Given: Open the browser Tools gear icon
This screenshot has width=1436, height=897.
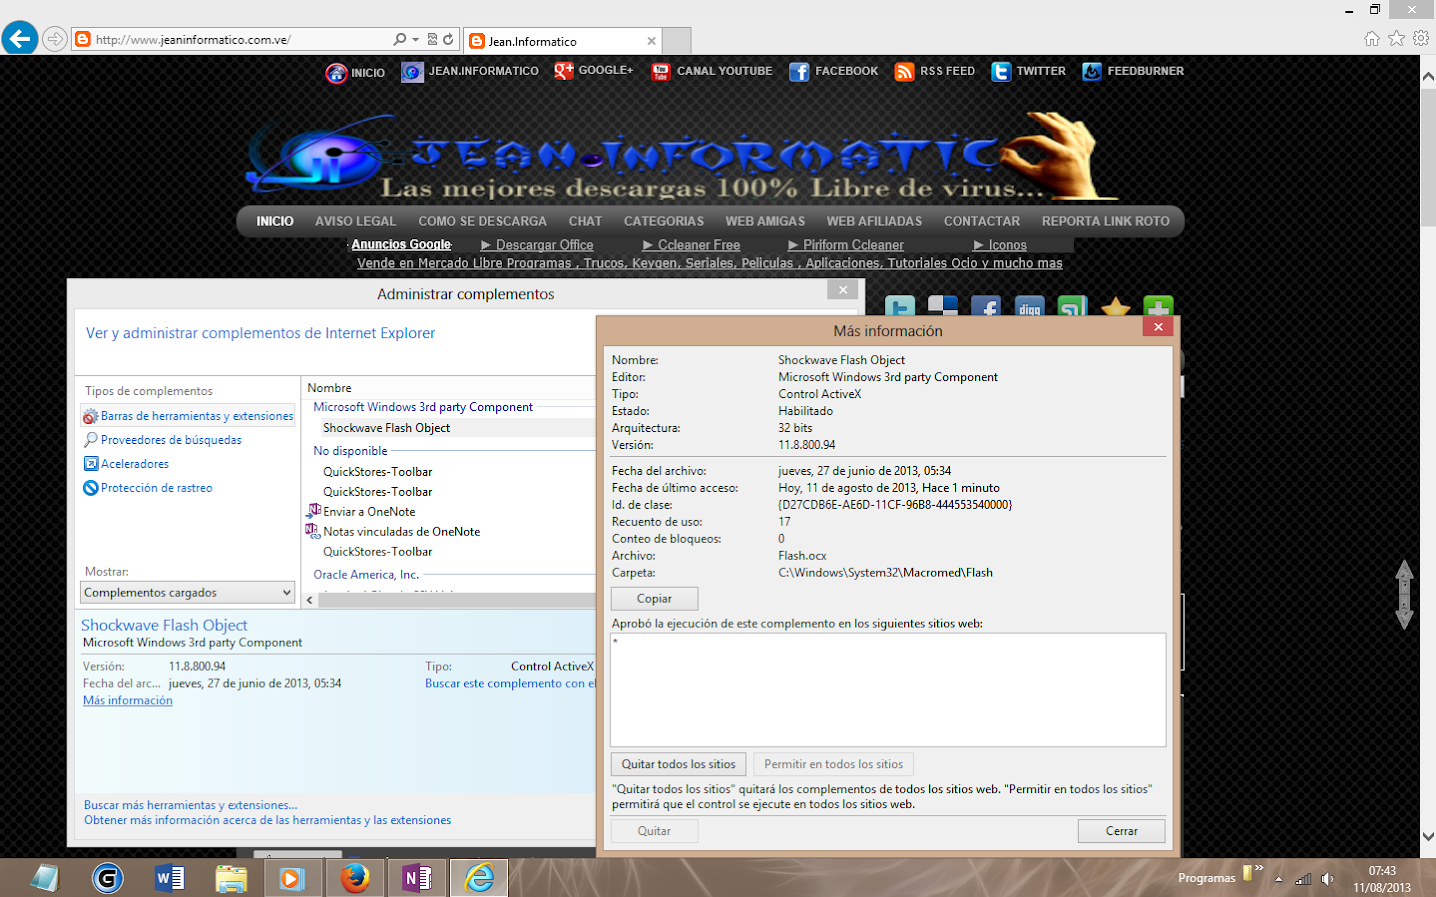Looking at the screenshot, I should click(x=1421, y=38).
